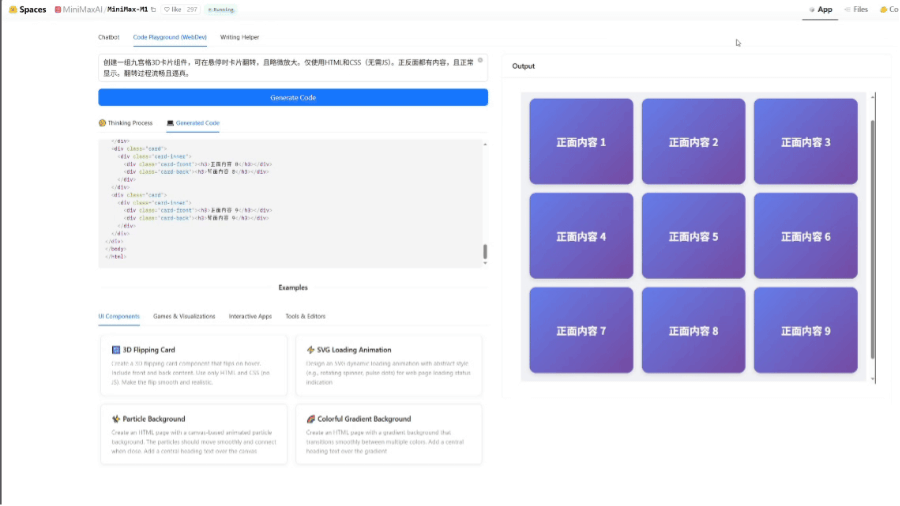The image size is (900, 506).
Task: Click the Particle Background sparkle icon
Action: [115, 419]
